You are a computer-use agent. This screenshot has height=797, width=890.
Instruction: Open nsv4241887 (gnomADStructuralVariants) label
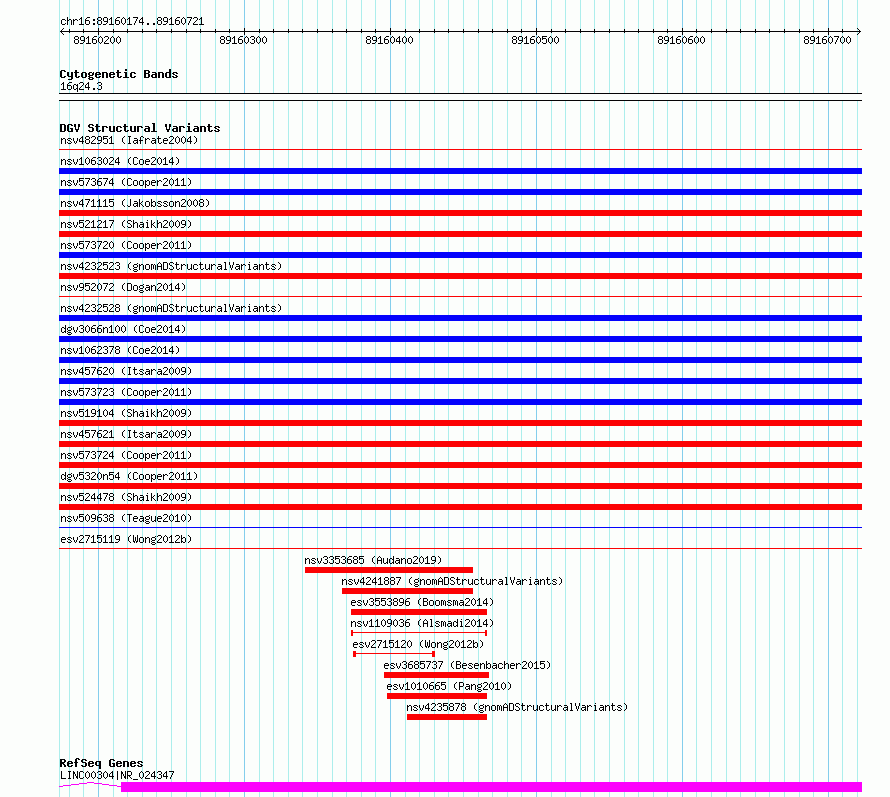coord(452,581)
